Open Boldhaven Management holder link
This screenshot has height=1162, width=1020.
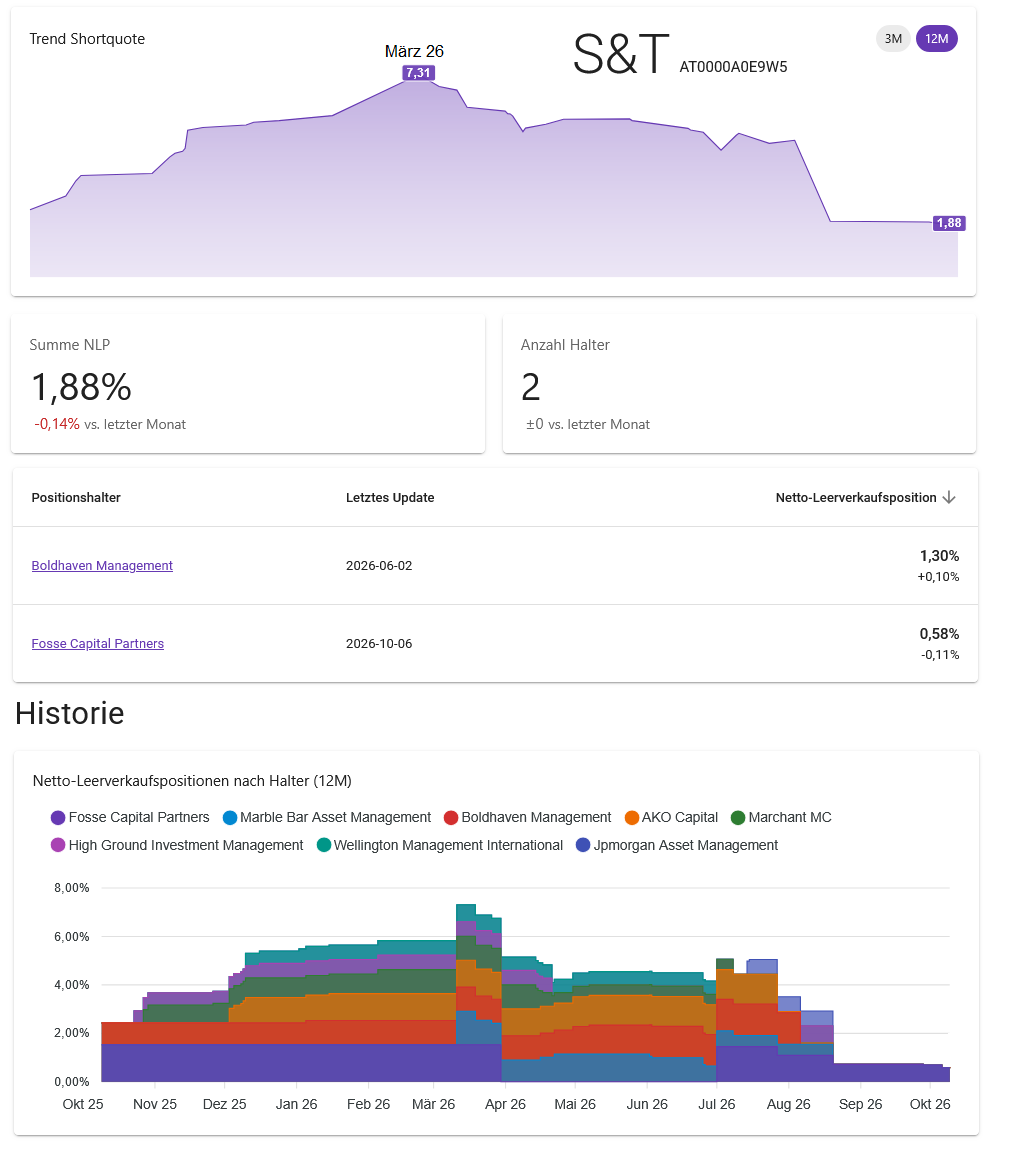pyautogui.click(x=102, y=565)
